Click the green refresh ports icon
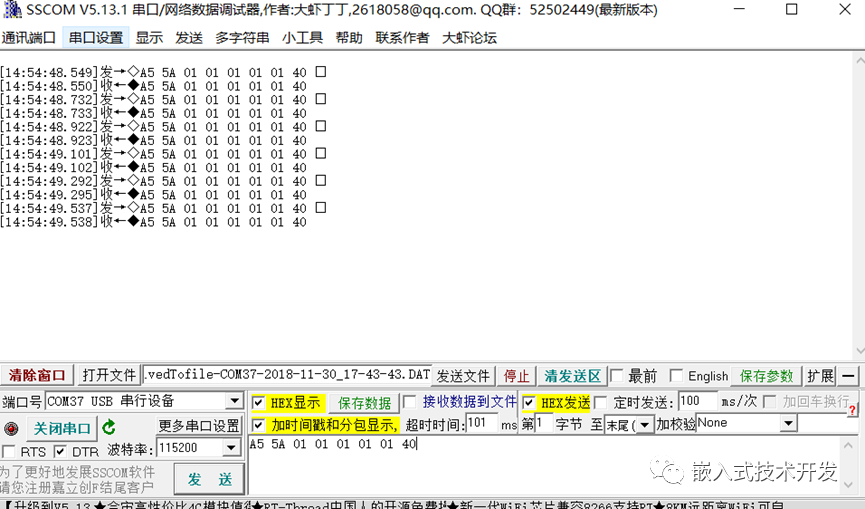The height and width of the screenshot is (509, 865). click(x=109, y=427)
